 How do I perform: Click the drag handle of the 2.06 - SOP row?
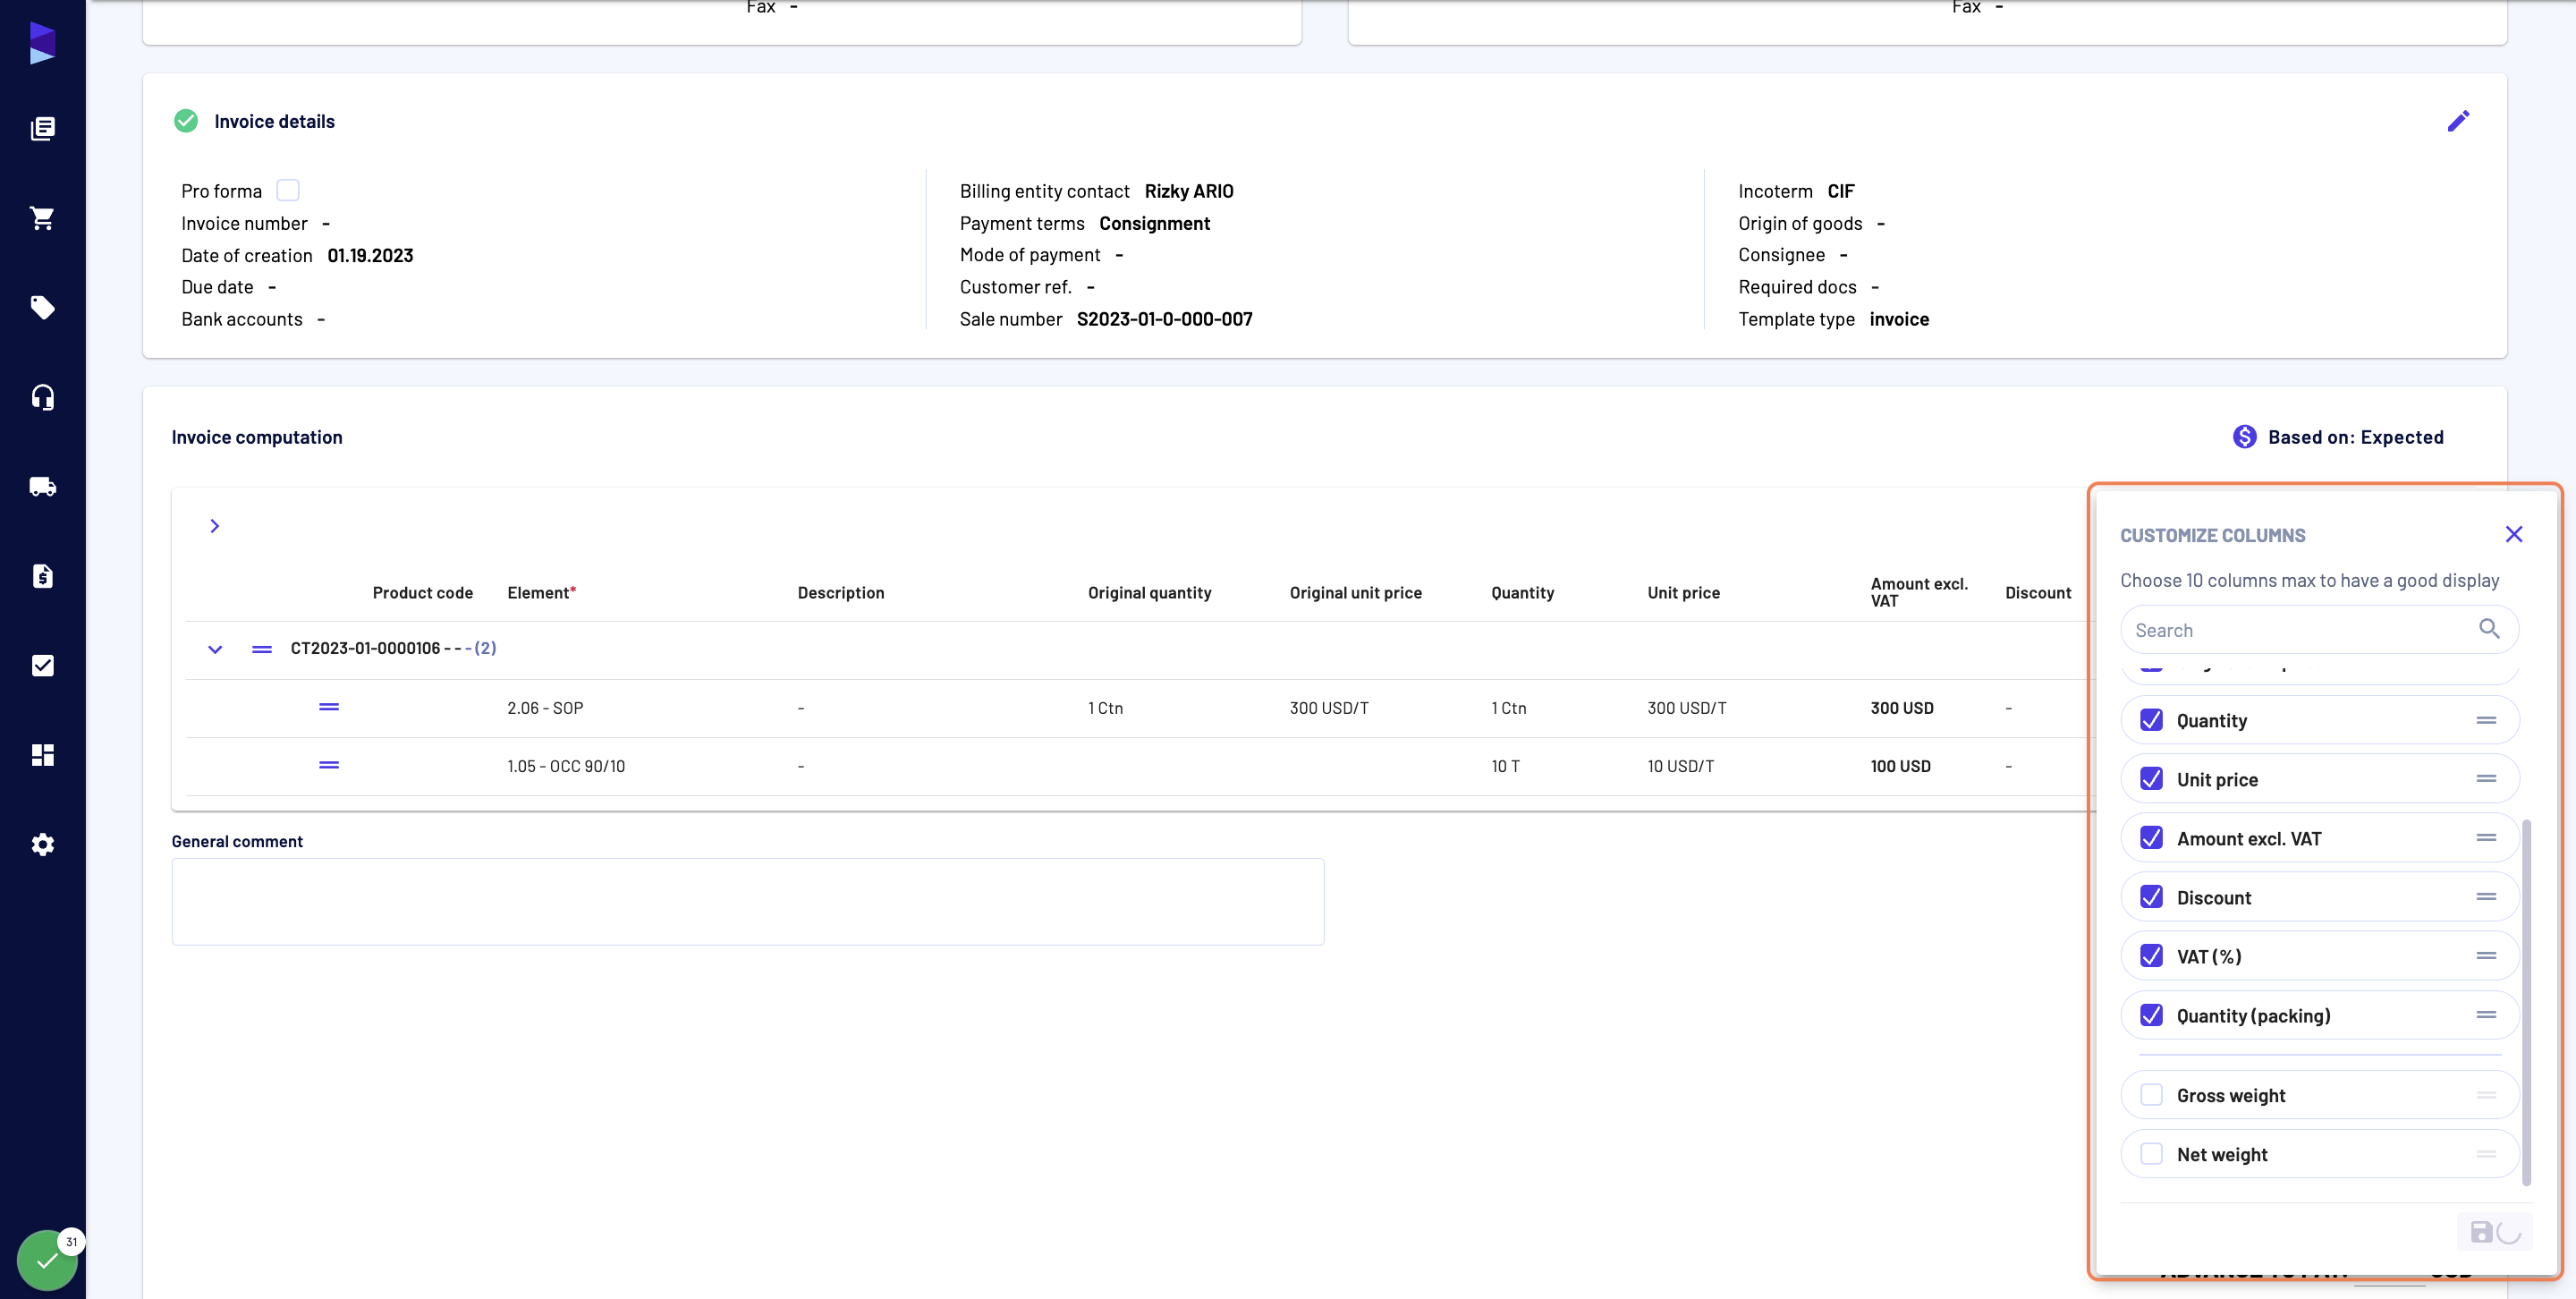click(x=329, y=707)
